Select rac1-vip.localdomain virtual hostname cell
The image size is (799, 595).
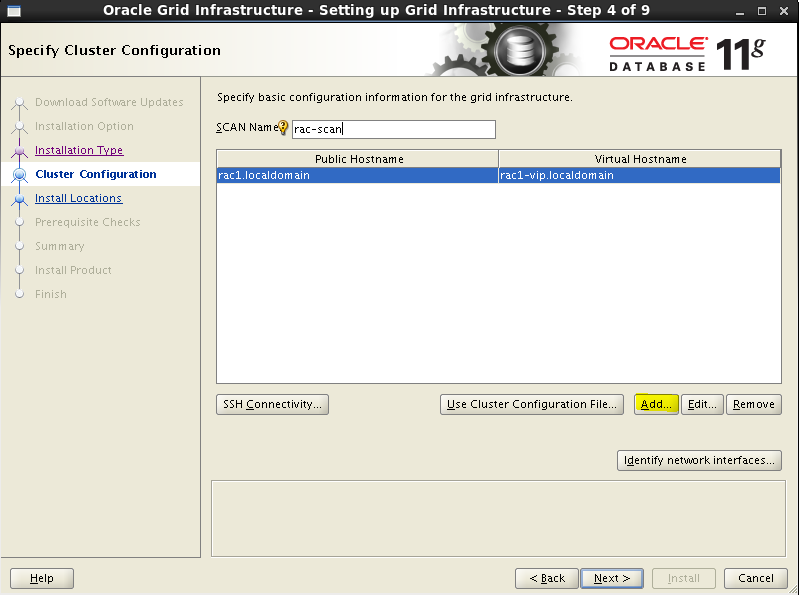(640, 175)
